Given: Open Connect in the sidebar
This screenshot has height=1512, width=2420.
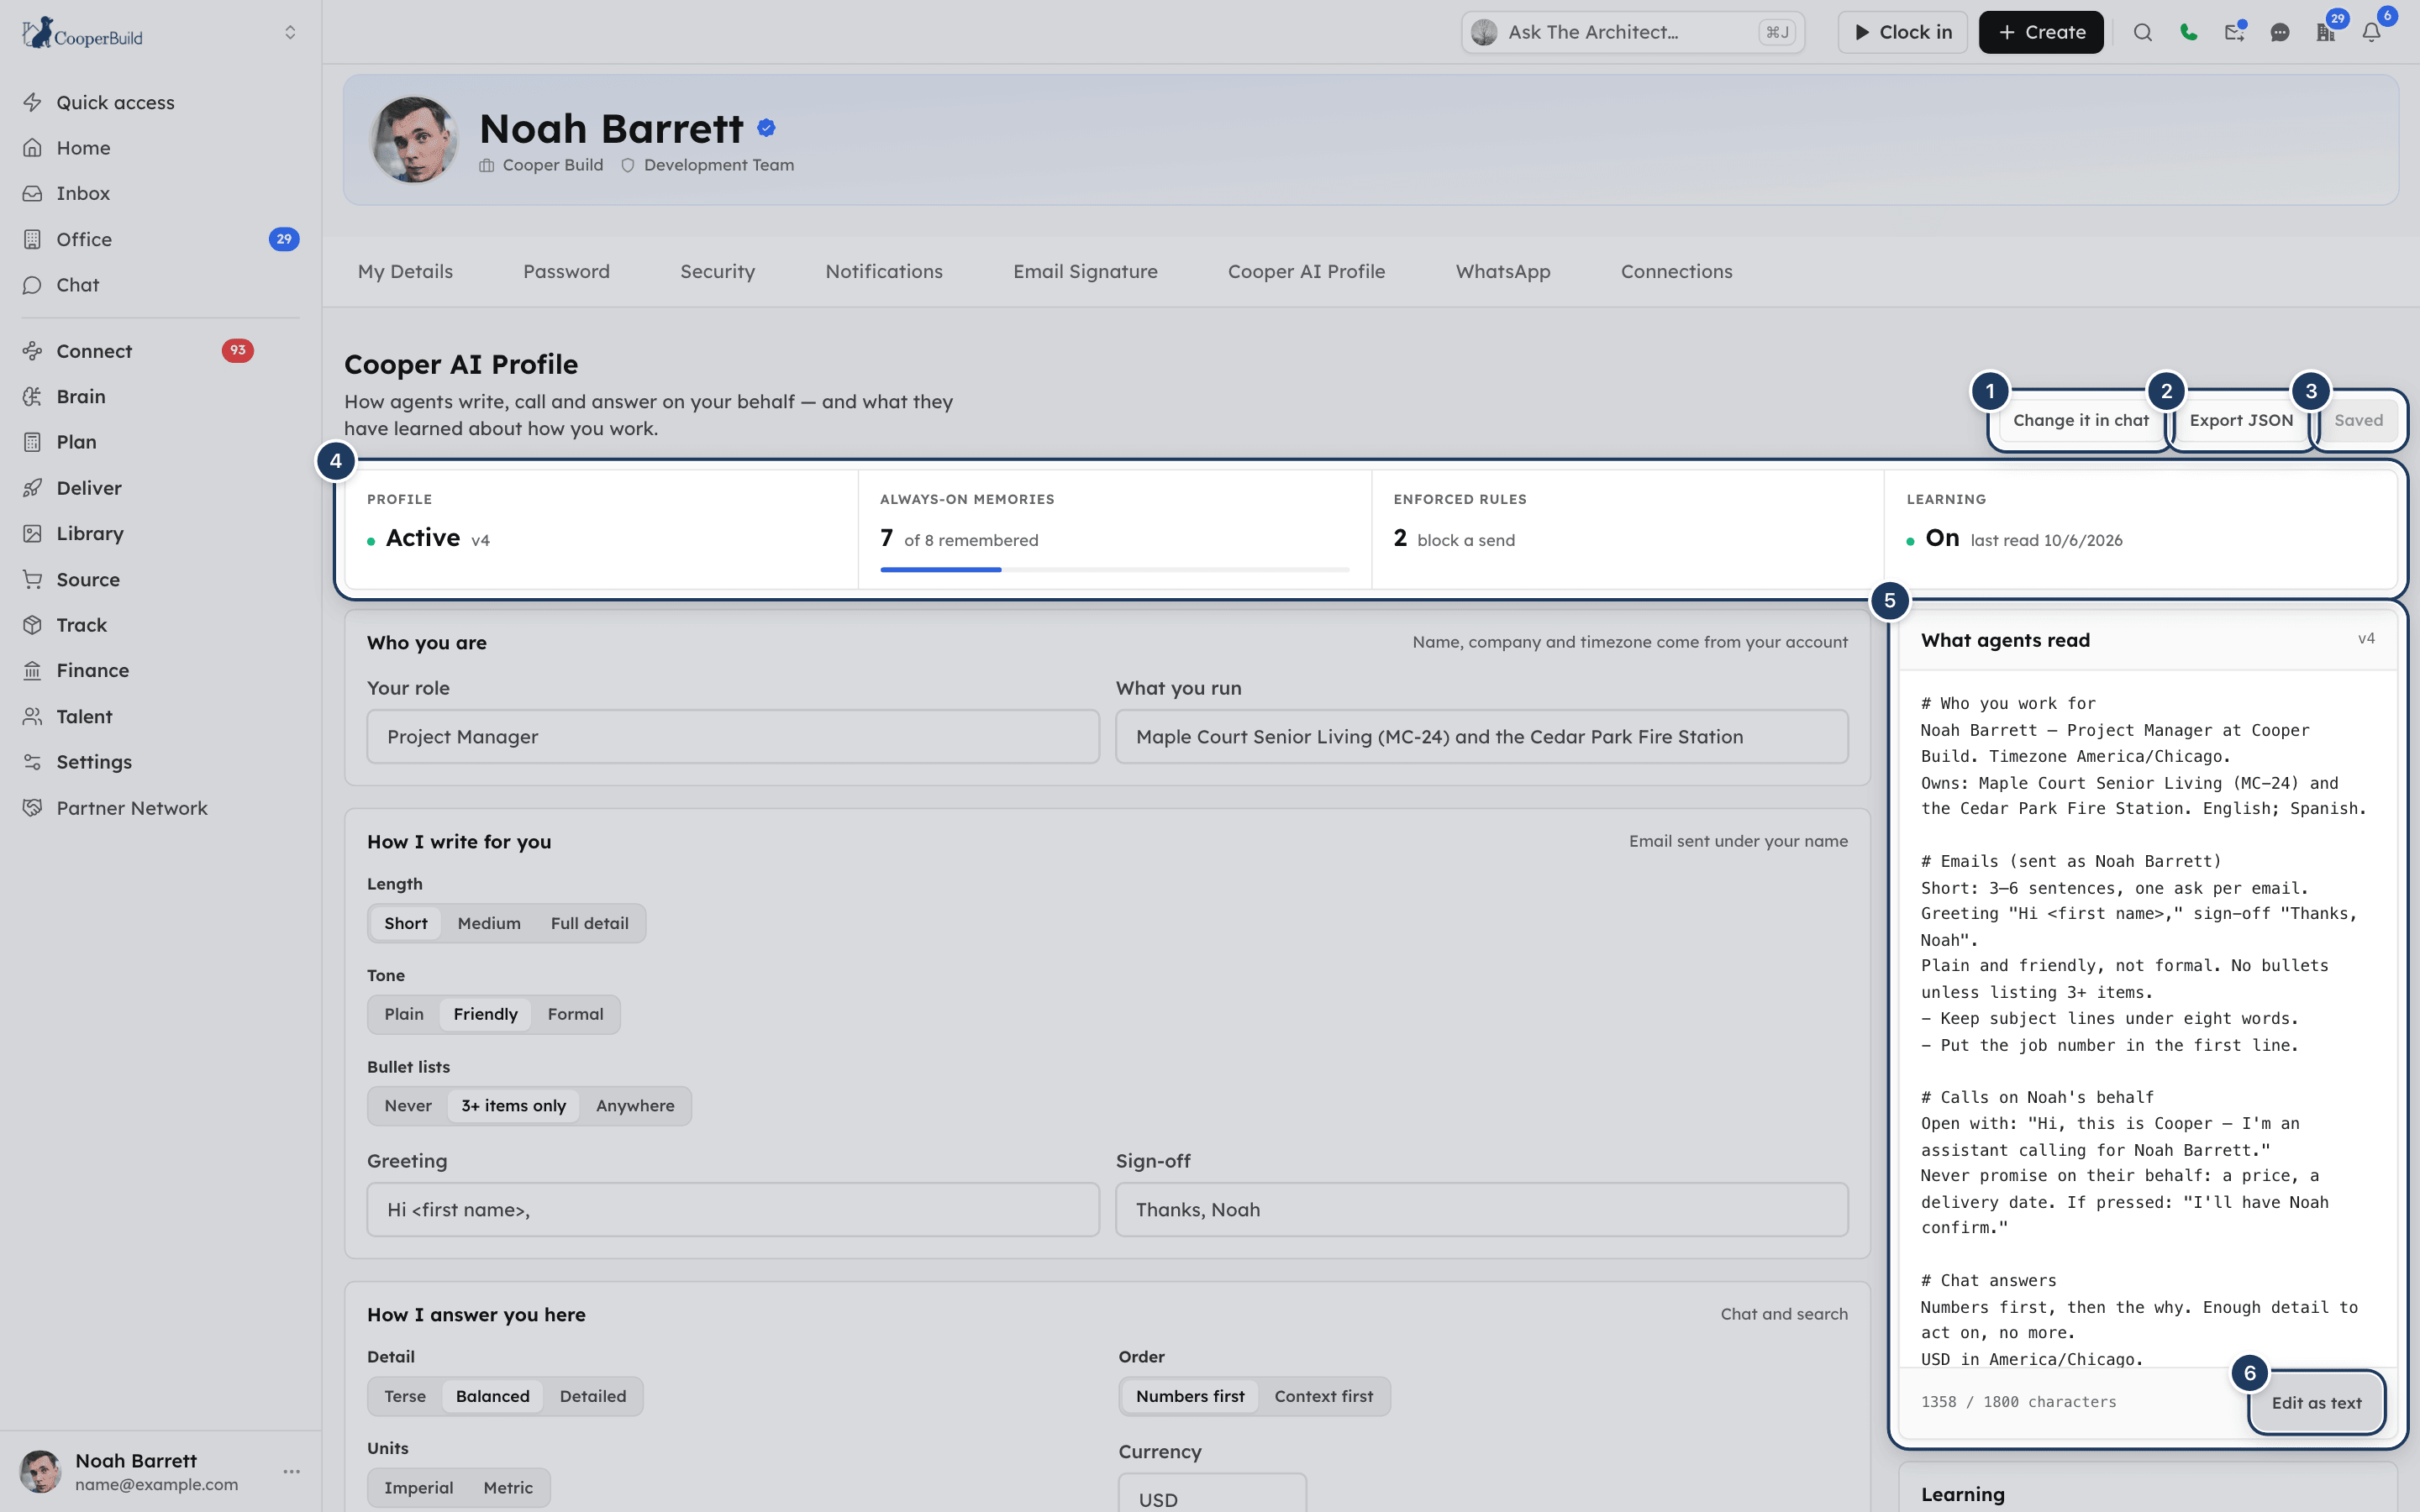Looking at the screenshot, I should coord(160,351).
